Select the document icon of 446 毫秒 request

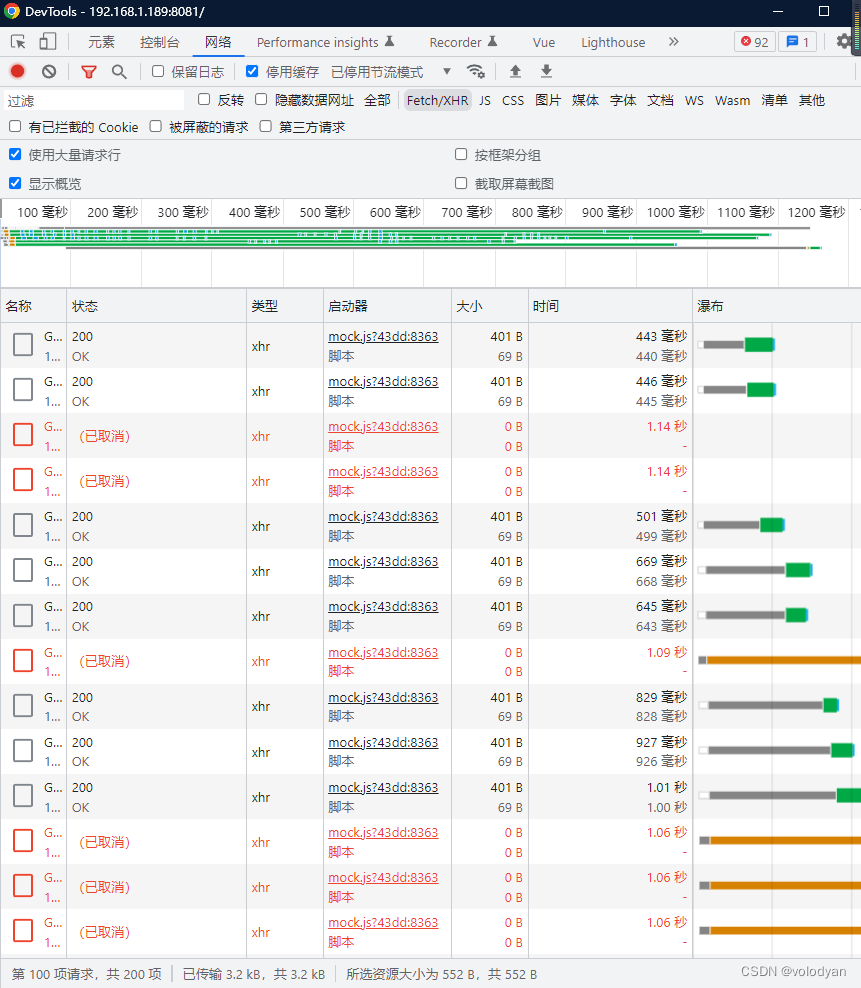[23, 389]
